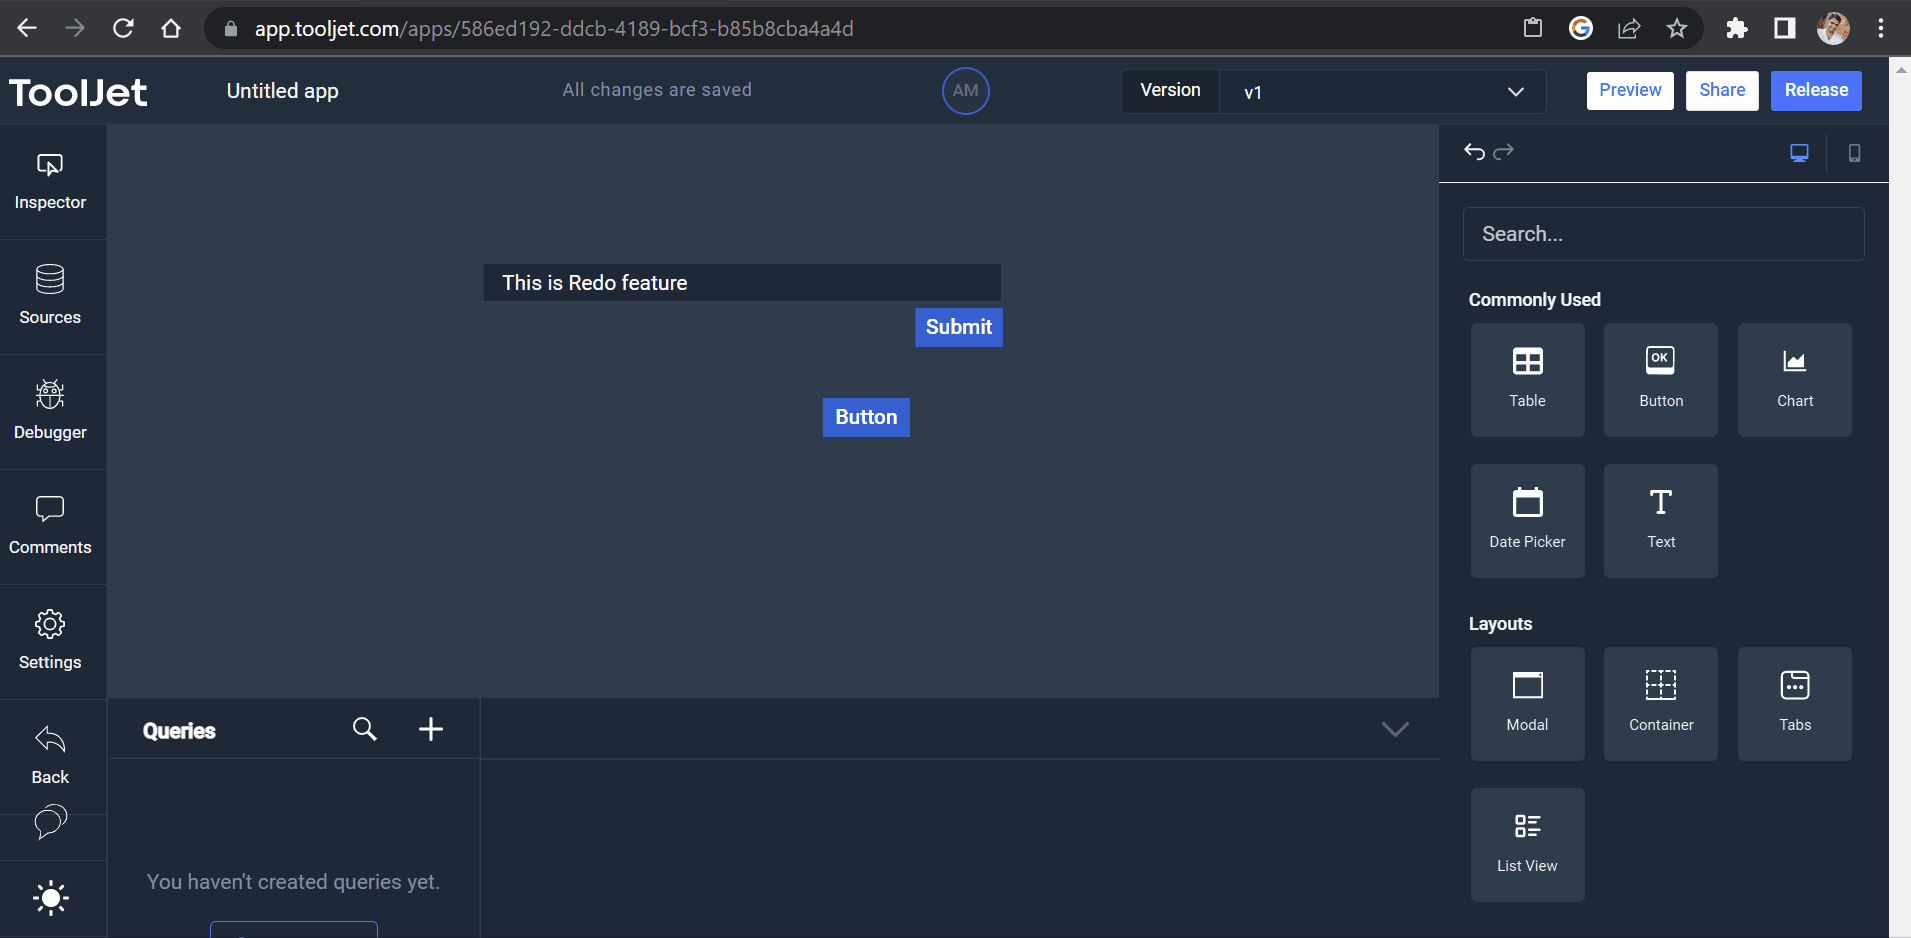Click the browser back arrow

pos(27,28)
